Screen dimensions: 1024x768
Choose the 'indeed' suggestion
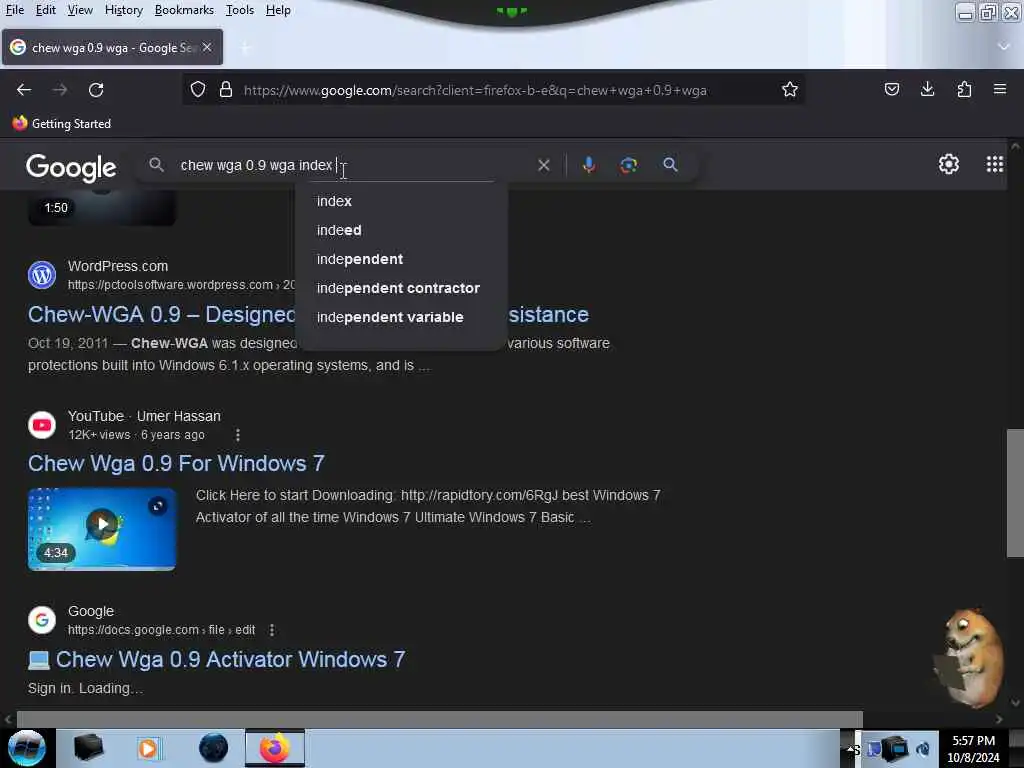(401, 230)
